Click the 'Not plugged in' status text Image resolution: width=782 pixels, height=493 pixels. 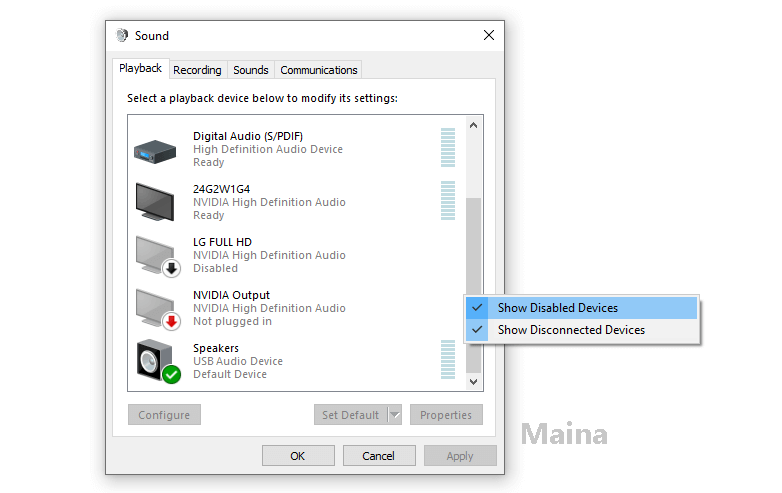tap(232, 322)
